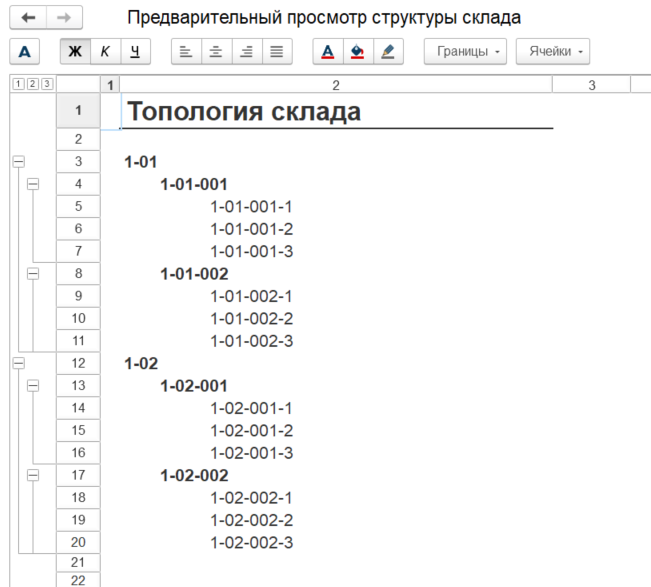651x587 pixels.
Task: Open the Границы dropdown
Action: pyautogui.click(x=466, y=51)
